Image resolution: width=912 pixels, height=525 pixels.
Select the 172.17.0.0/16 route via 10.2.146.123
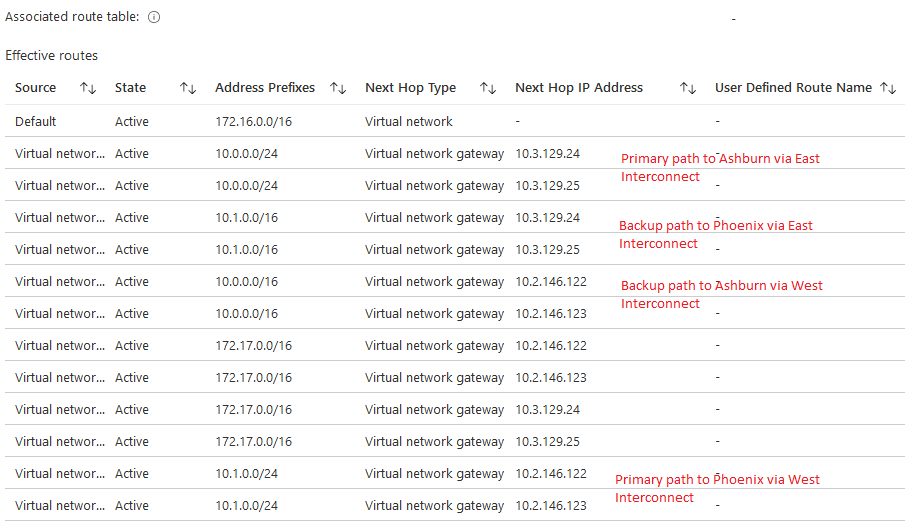[253, 378]
